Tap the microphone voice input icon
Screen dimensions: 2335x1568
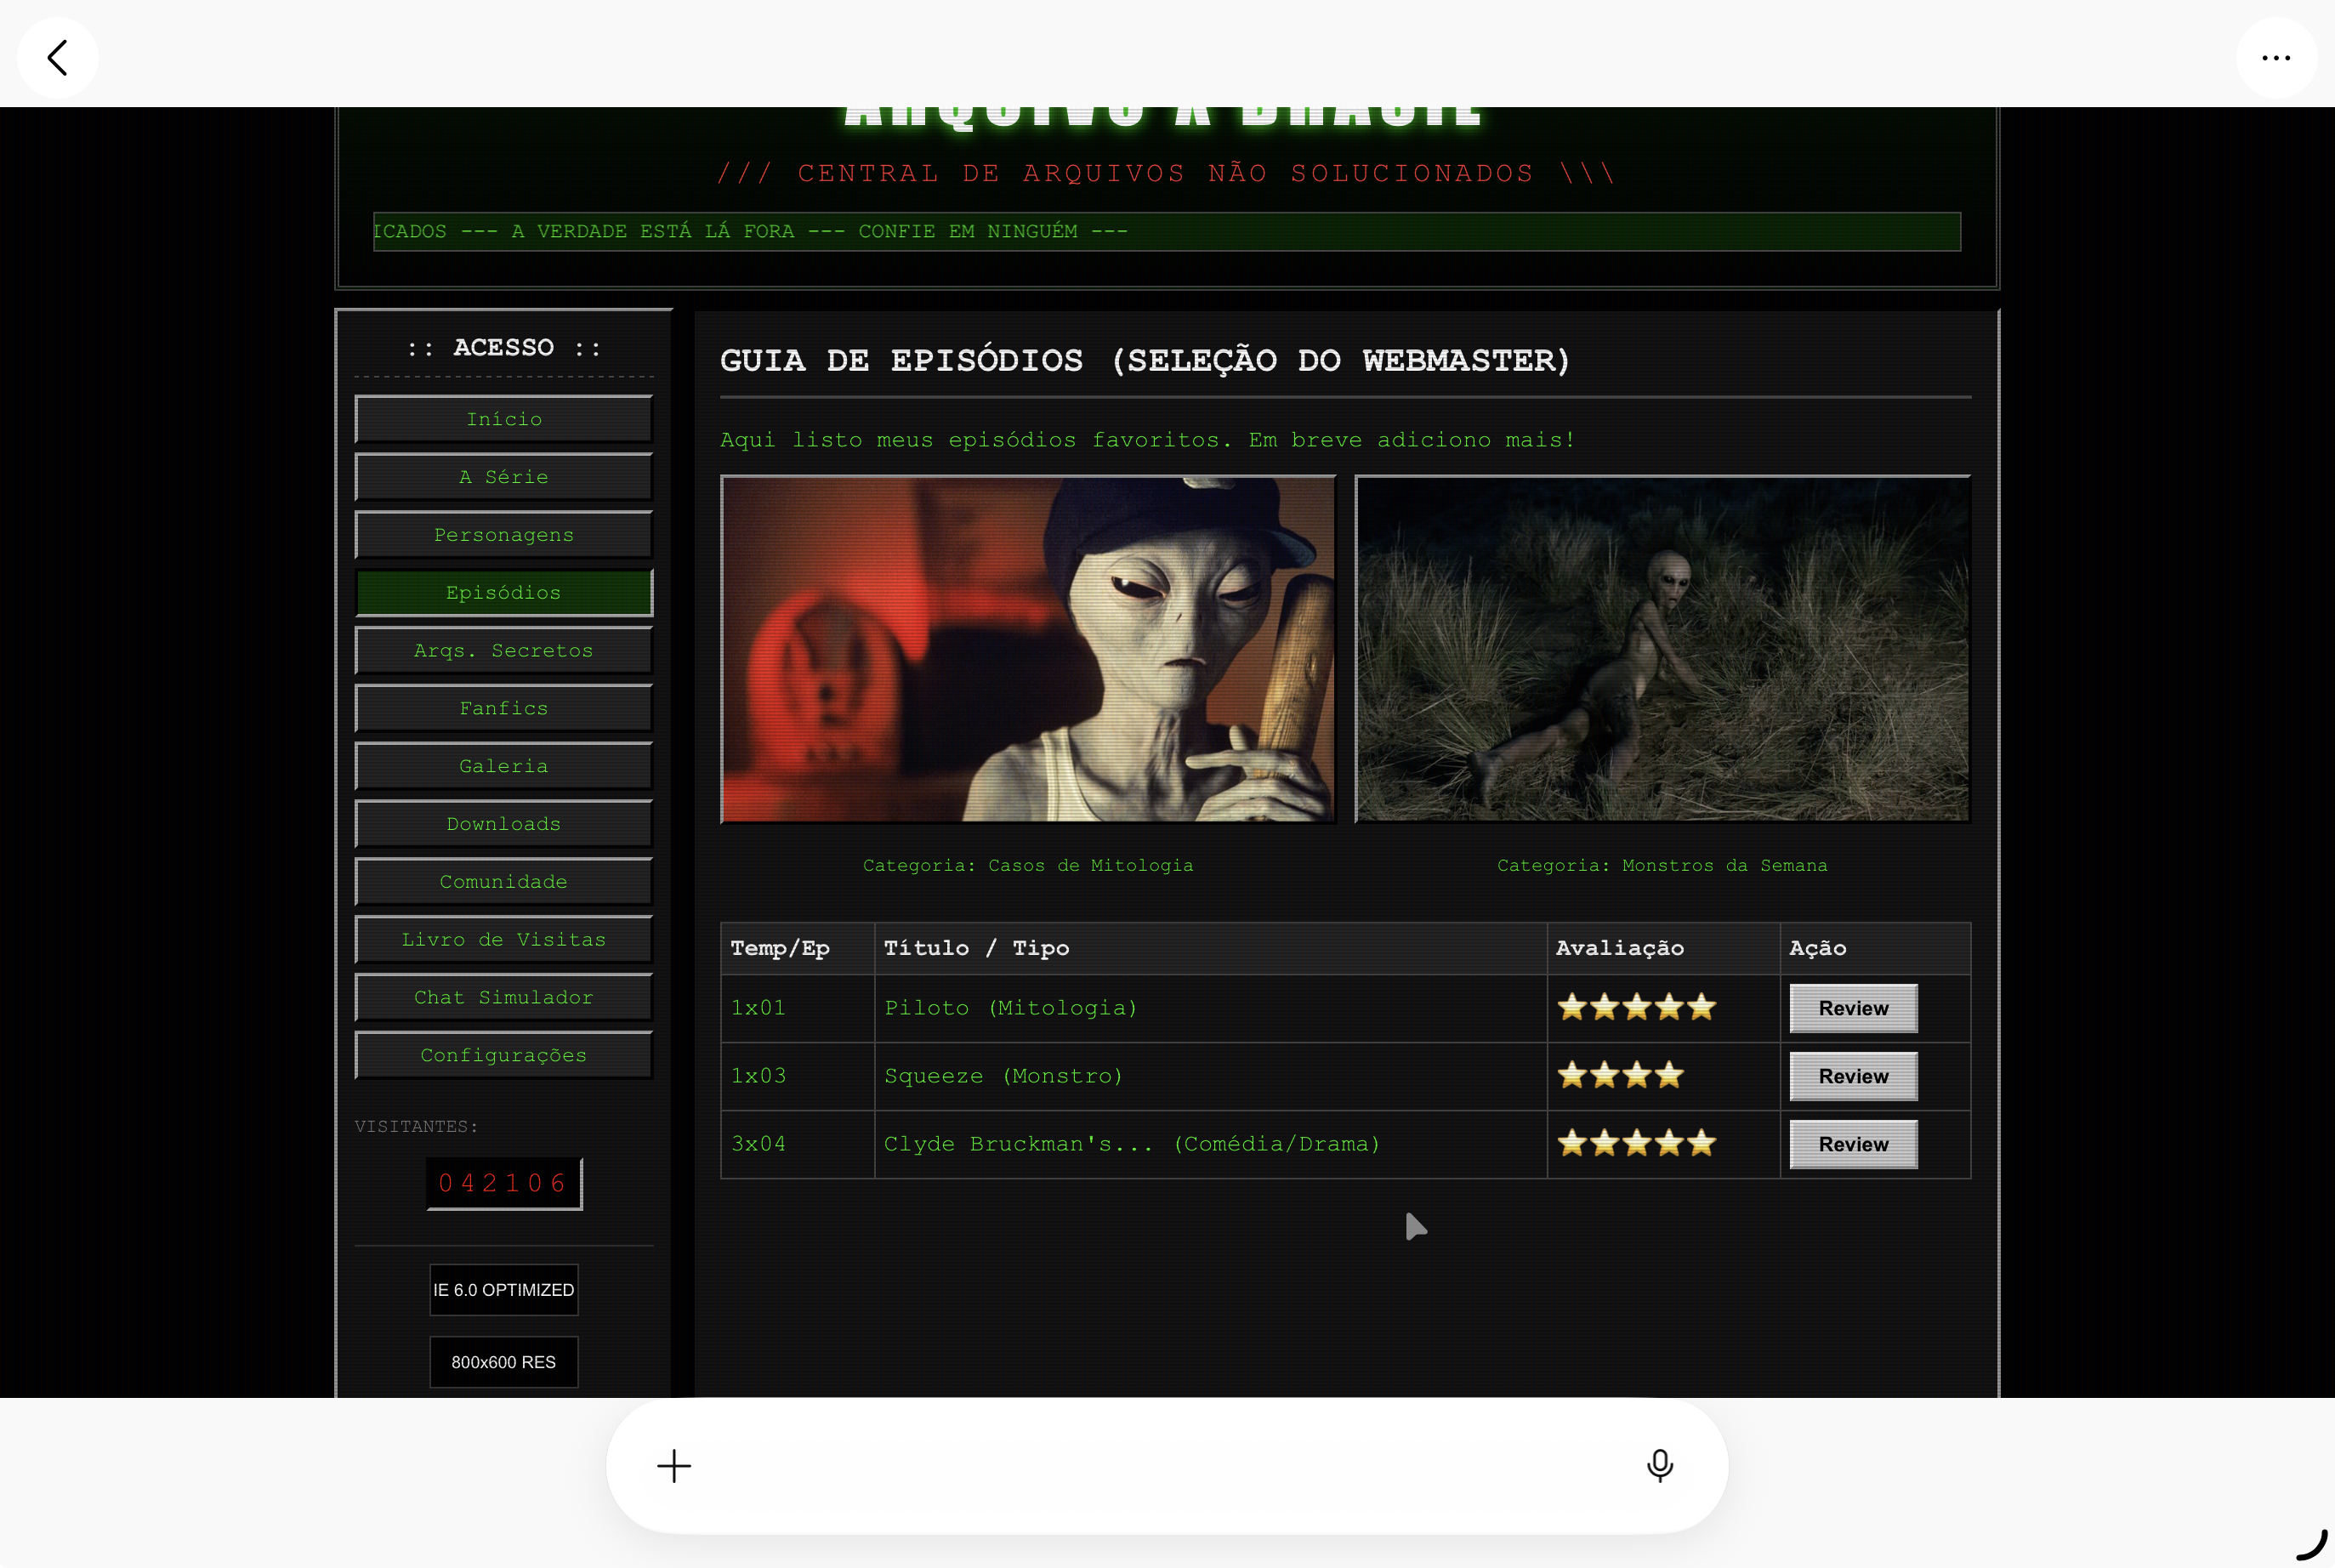point(1660,1466)
